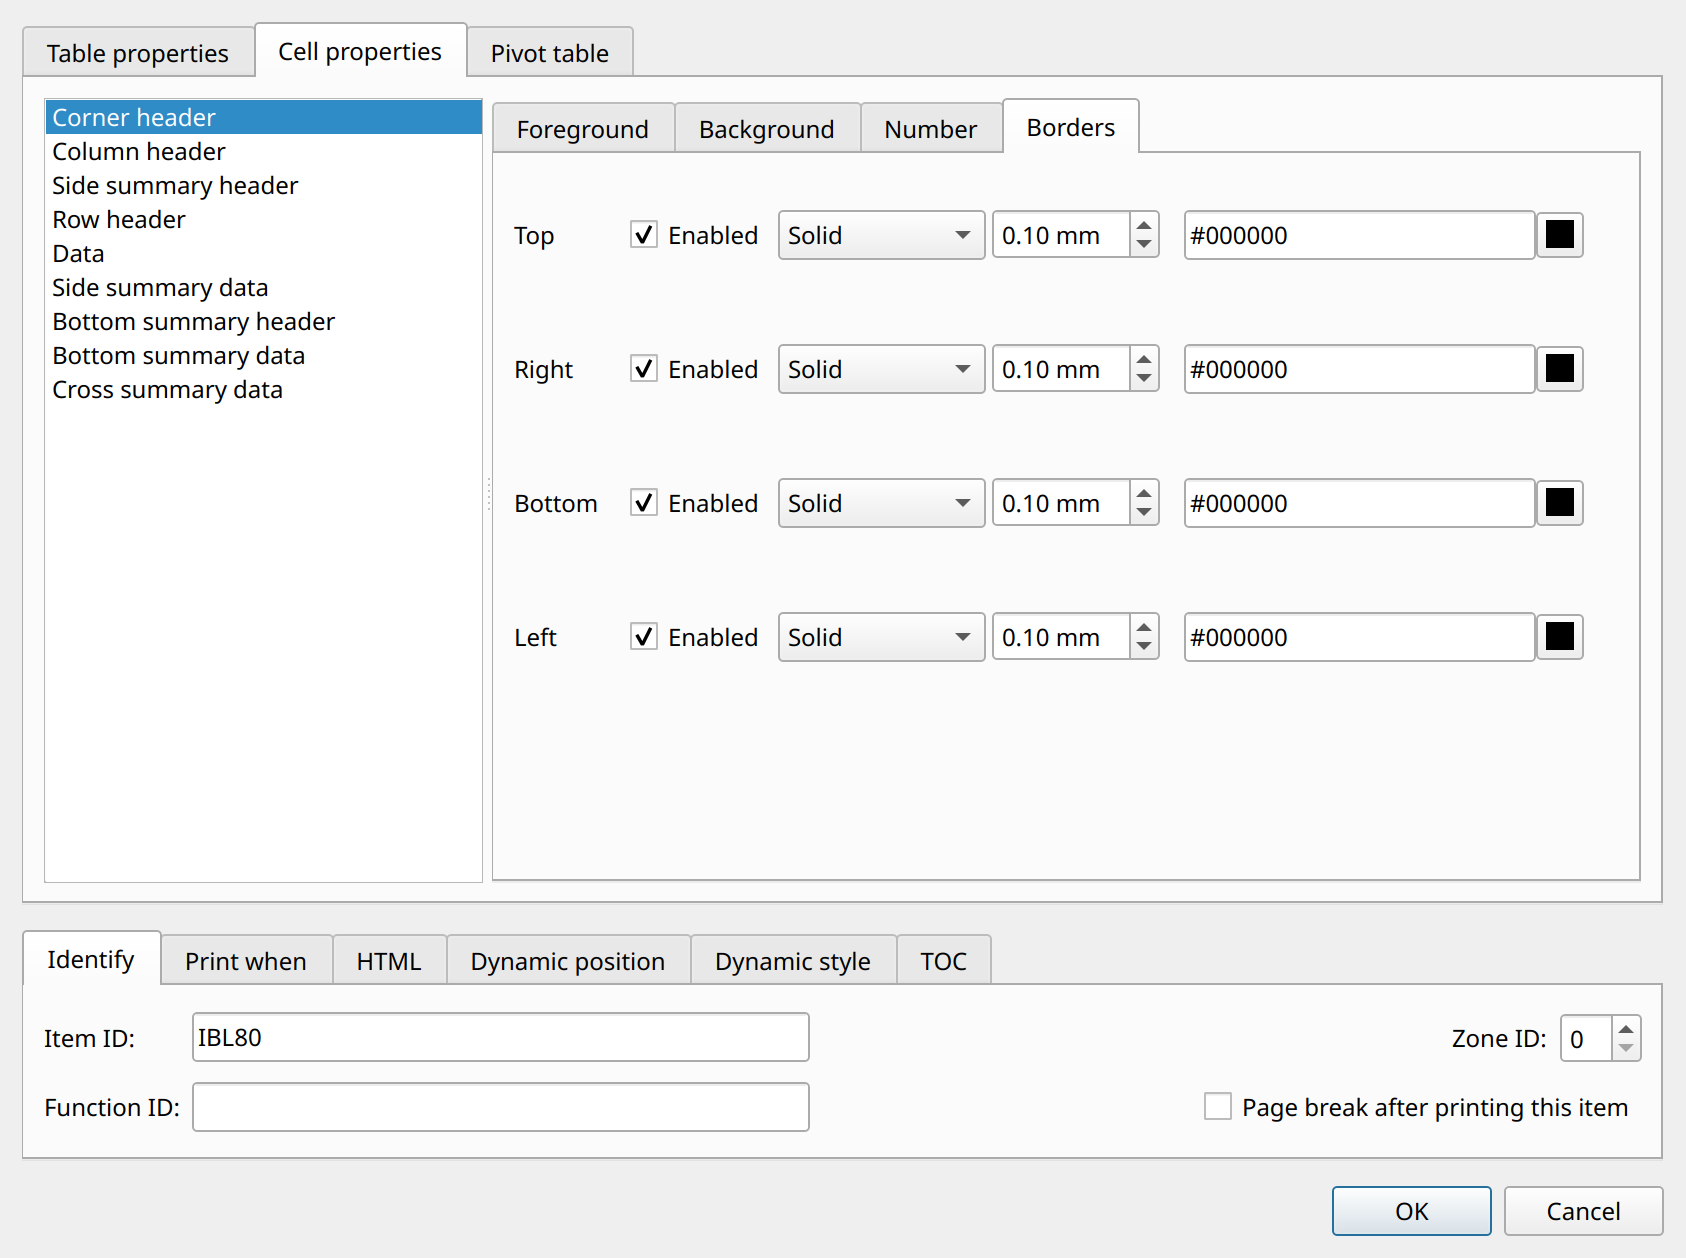Confirm the dialog with OK

1411,1211
